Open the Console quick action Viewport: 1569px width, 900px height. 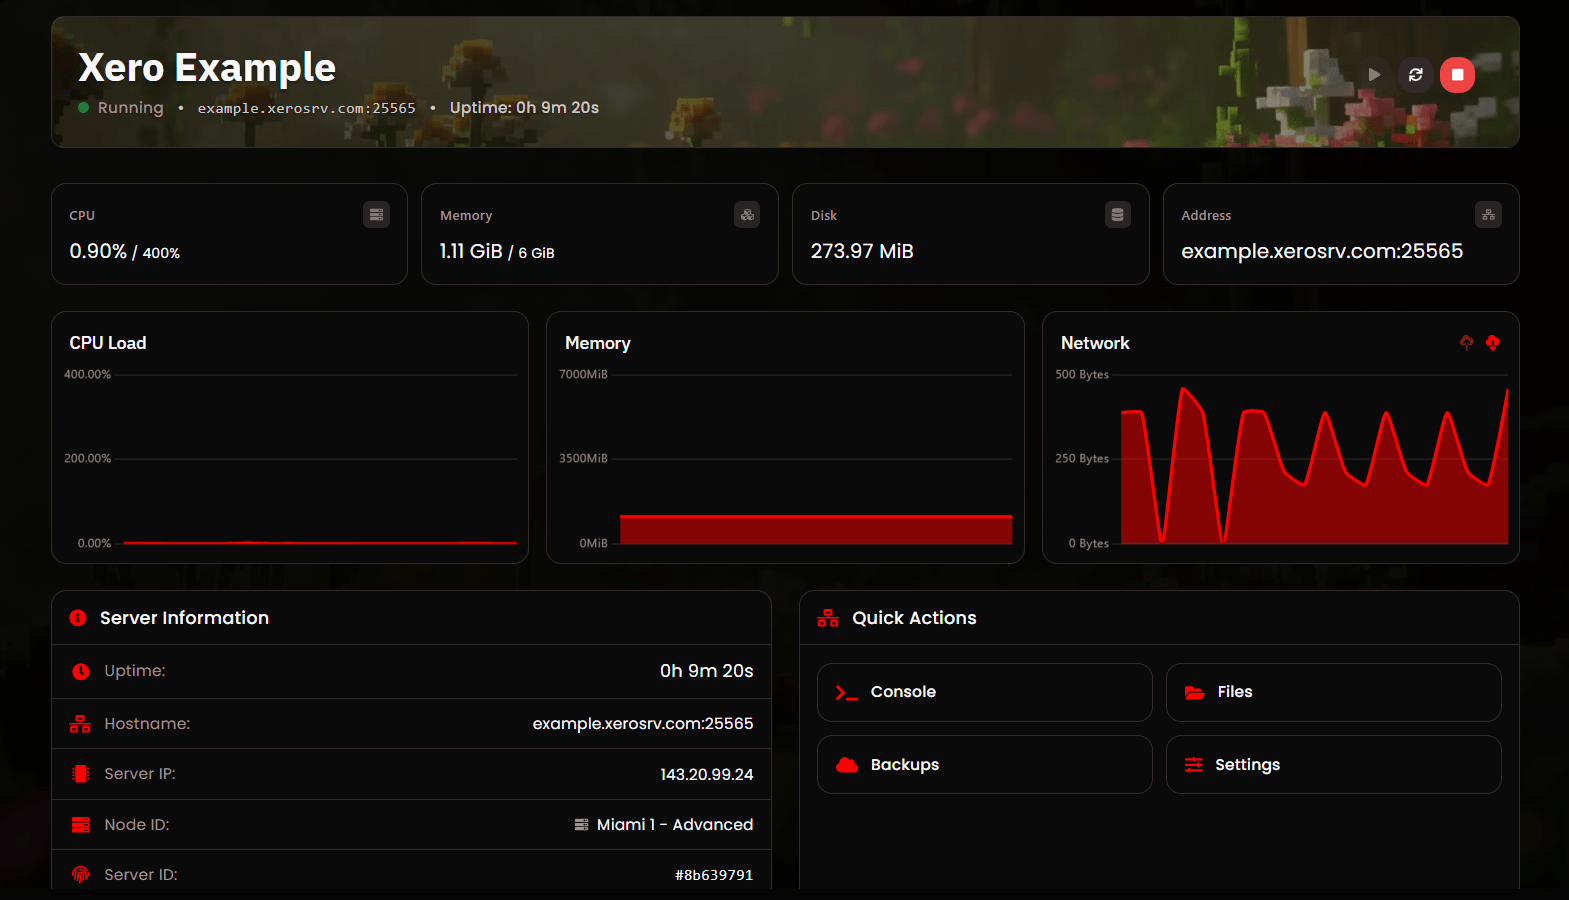point(984,692)
